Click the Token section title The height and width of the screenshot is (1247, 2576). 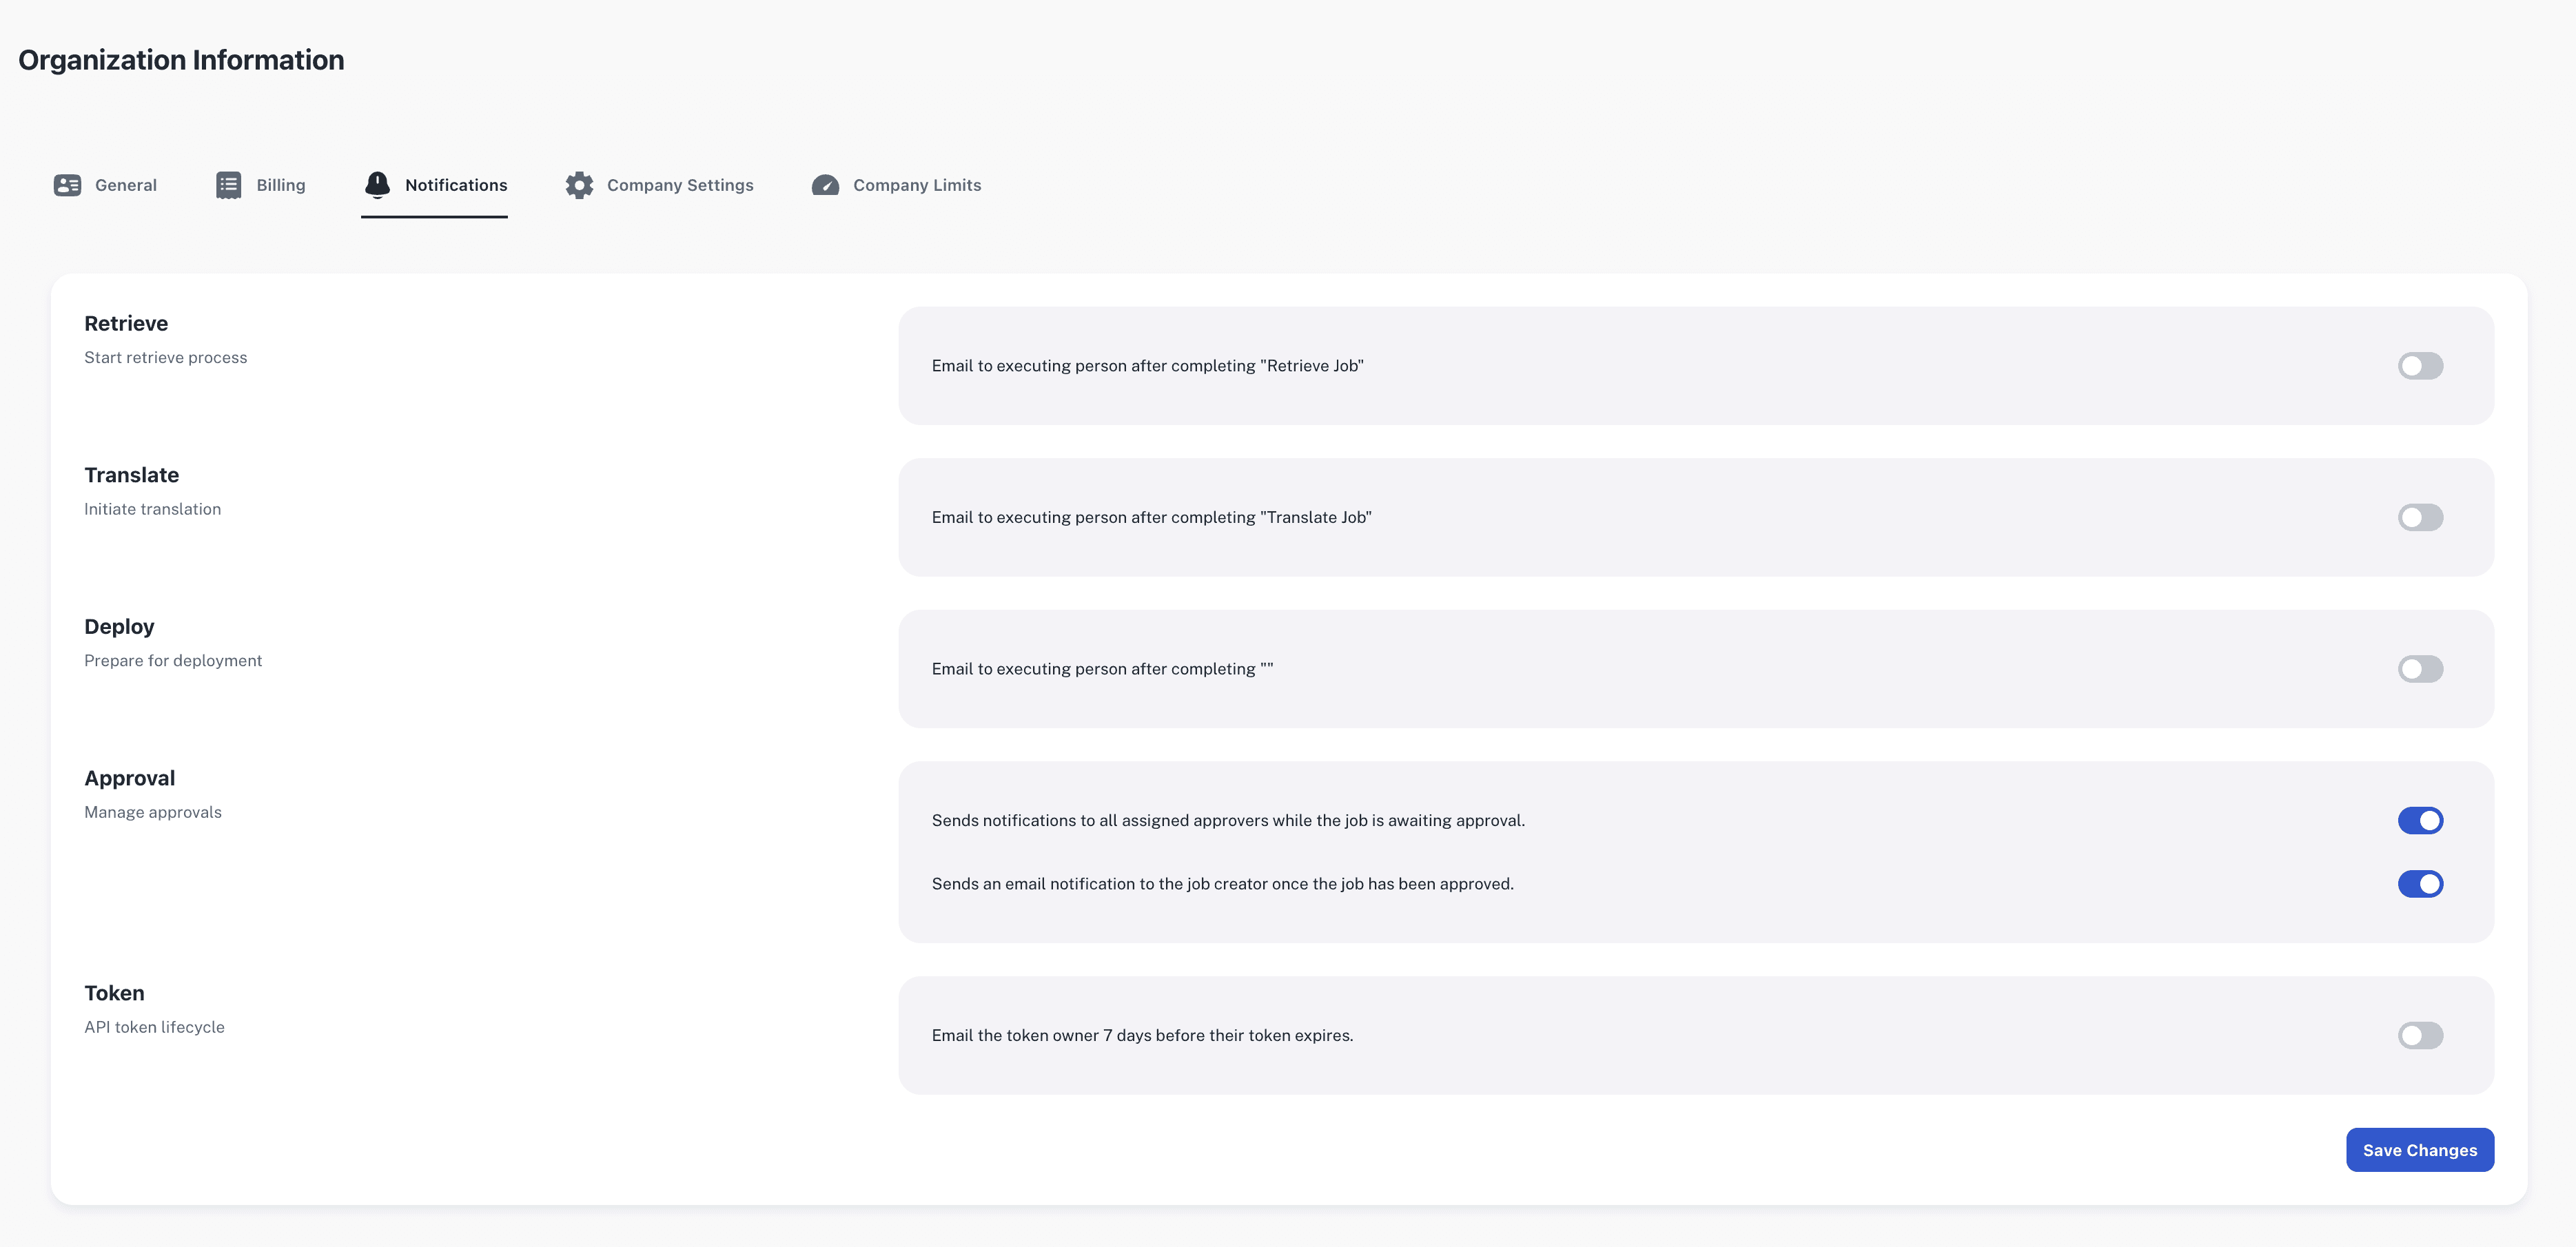pos(114,993)
